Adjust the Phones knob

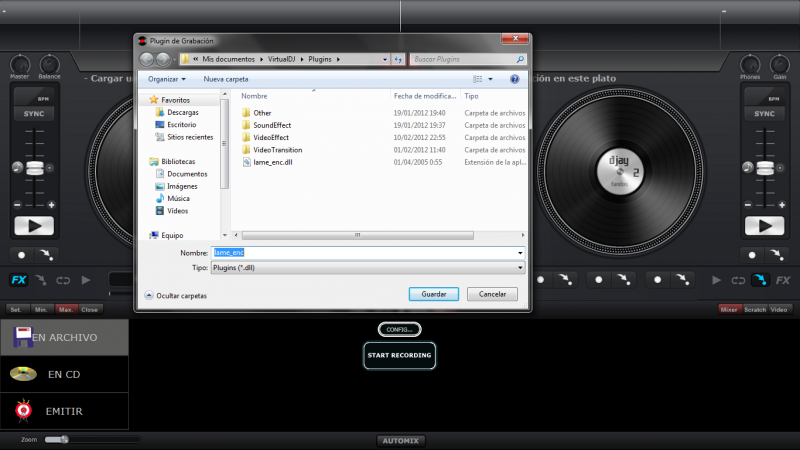point(750,64)
